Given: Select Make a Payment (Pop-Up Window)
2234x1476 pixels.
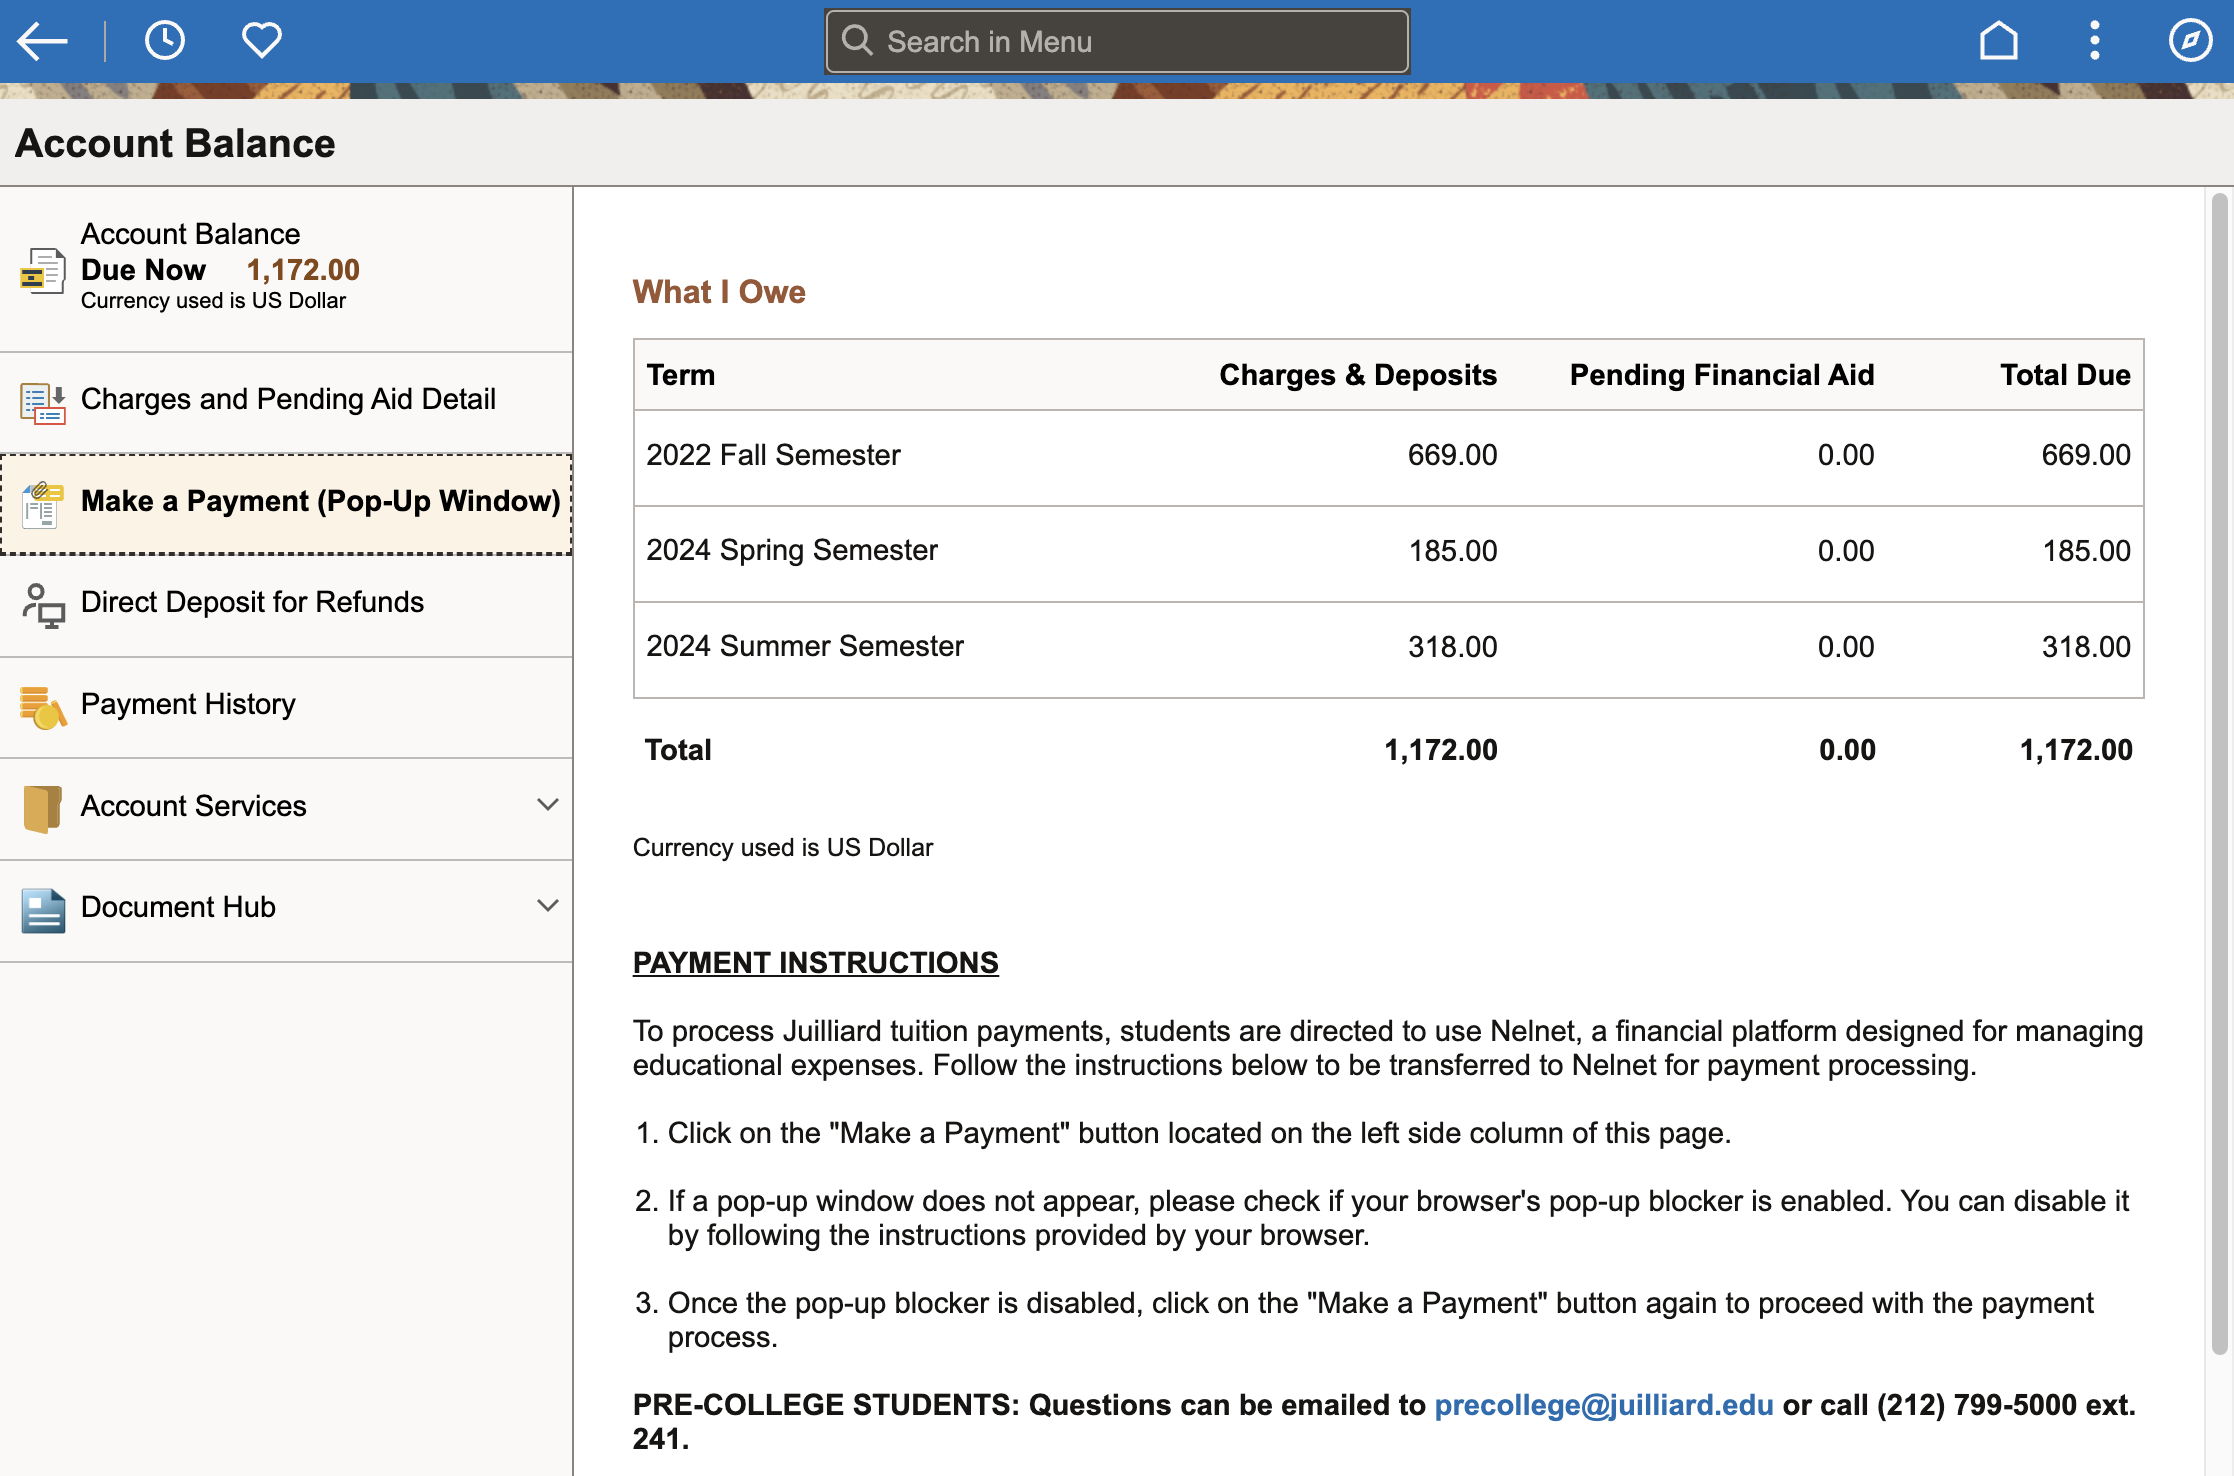Looking at the screenshot, I should coord(286,504).
